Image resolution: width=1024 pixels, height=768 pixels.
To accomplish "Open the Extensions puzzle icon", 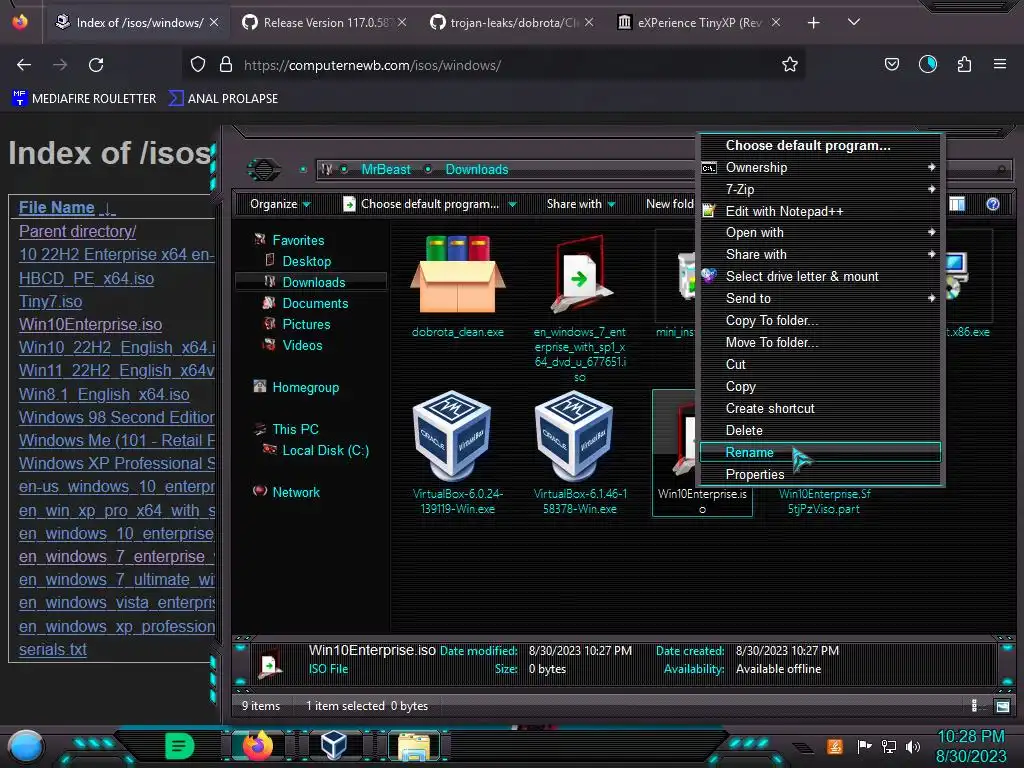I will (x=964, y=64).
